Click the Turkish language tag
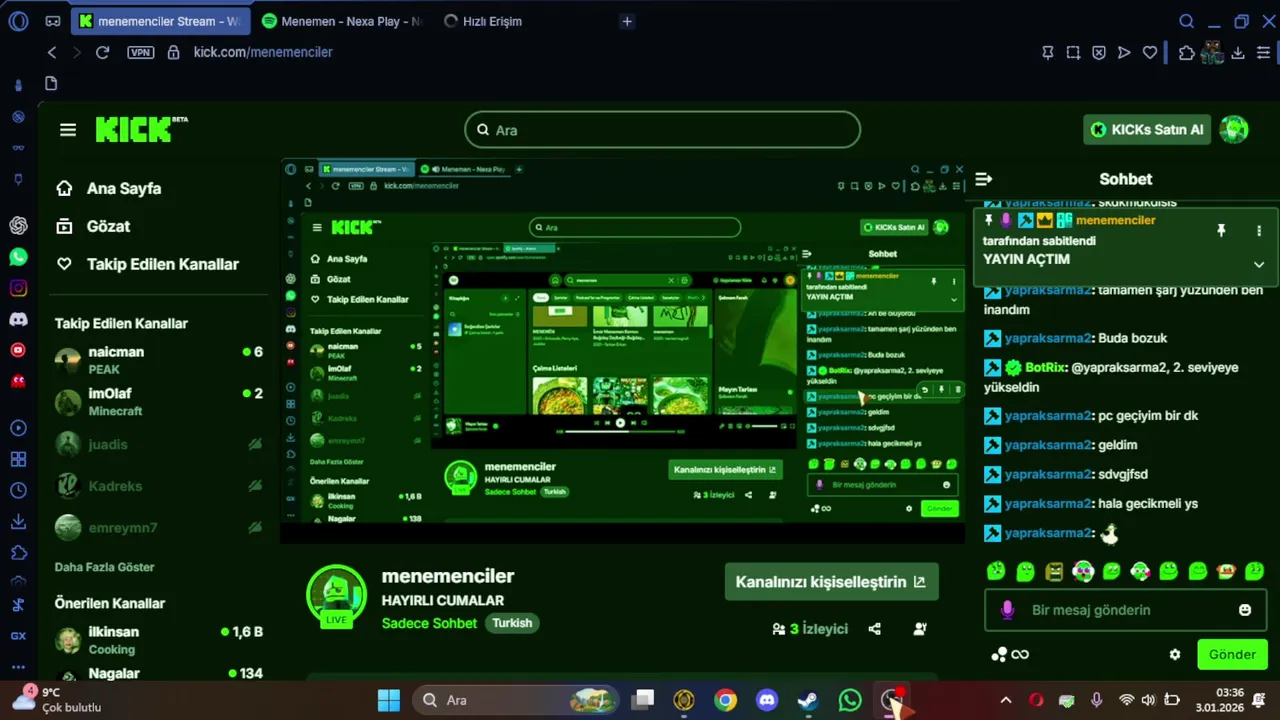Viewport: 1280px width, 720px height. (512, 623)
